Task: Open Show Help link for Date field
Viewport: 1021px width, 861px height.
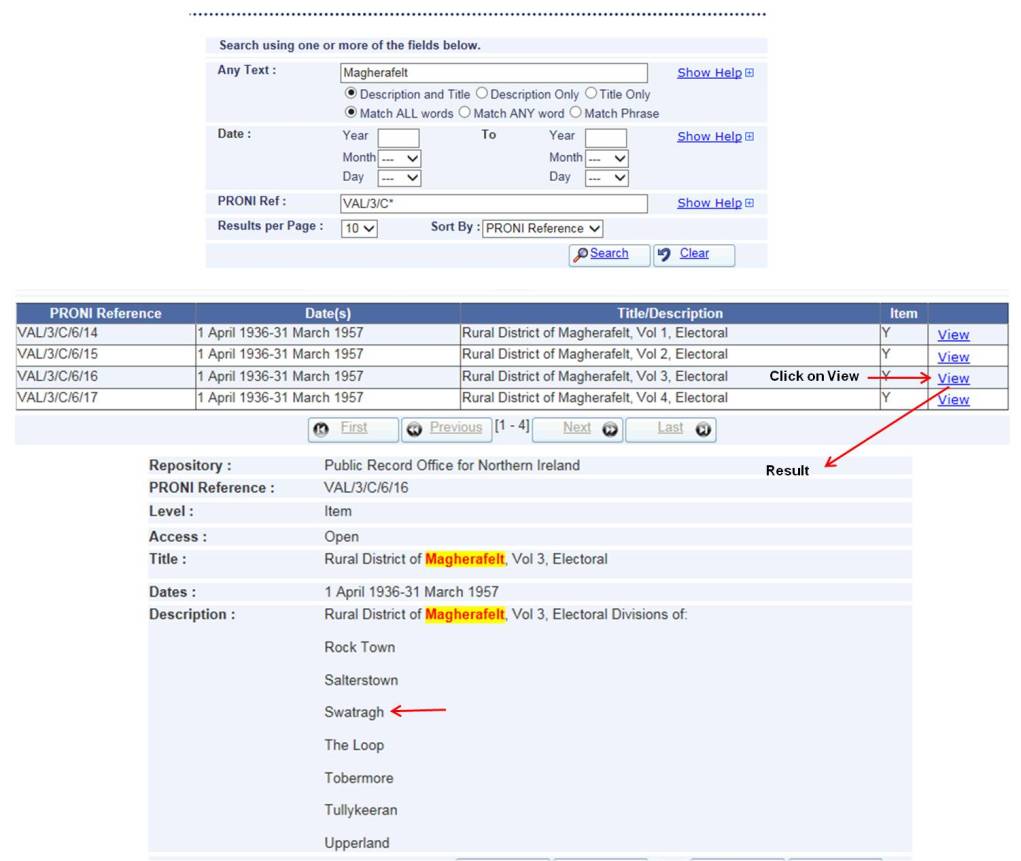Action: tap(709, 137)
